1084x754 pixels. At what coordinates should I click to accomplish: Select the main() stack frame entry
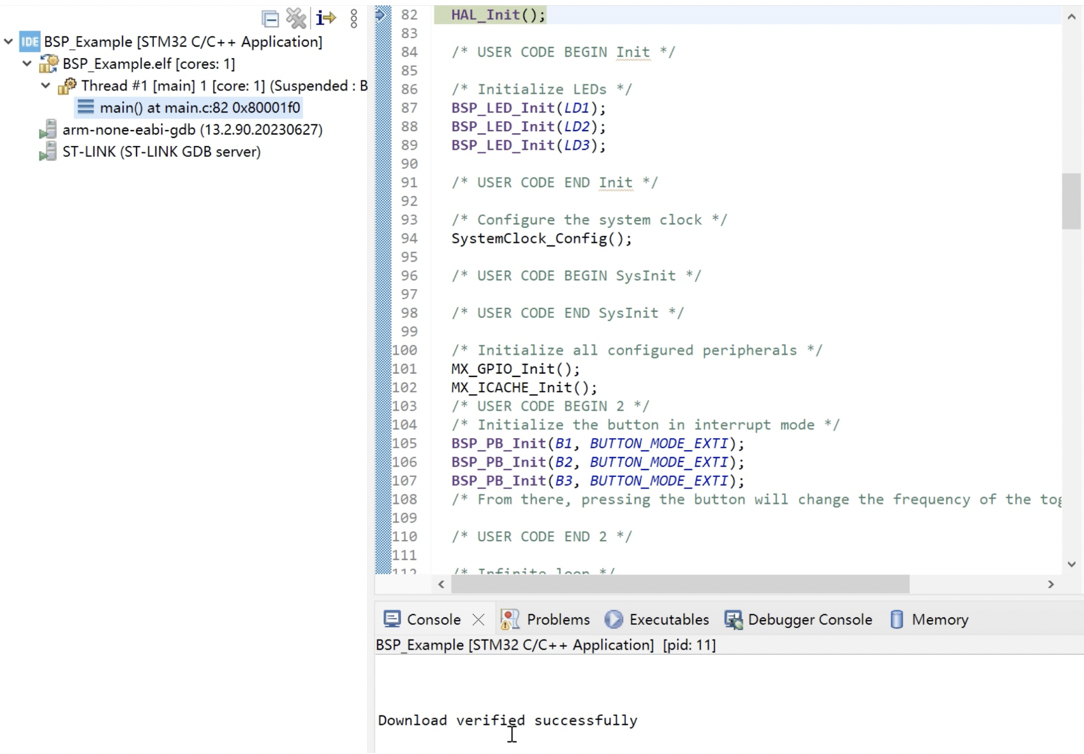(x=199, y=108)
